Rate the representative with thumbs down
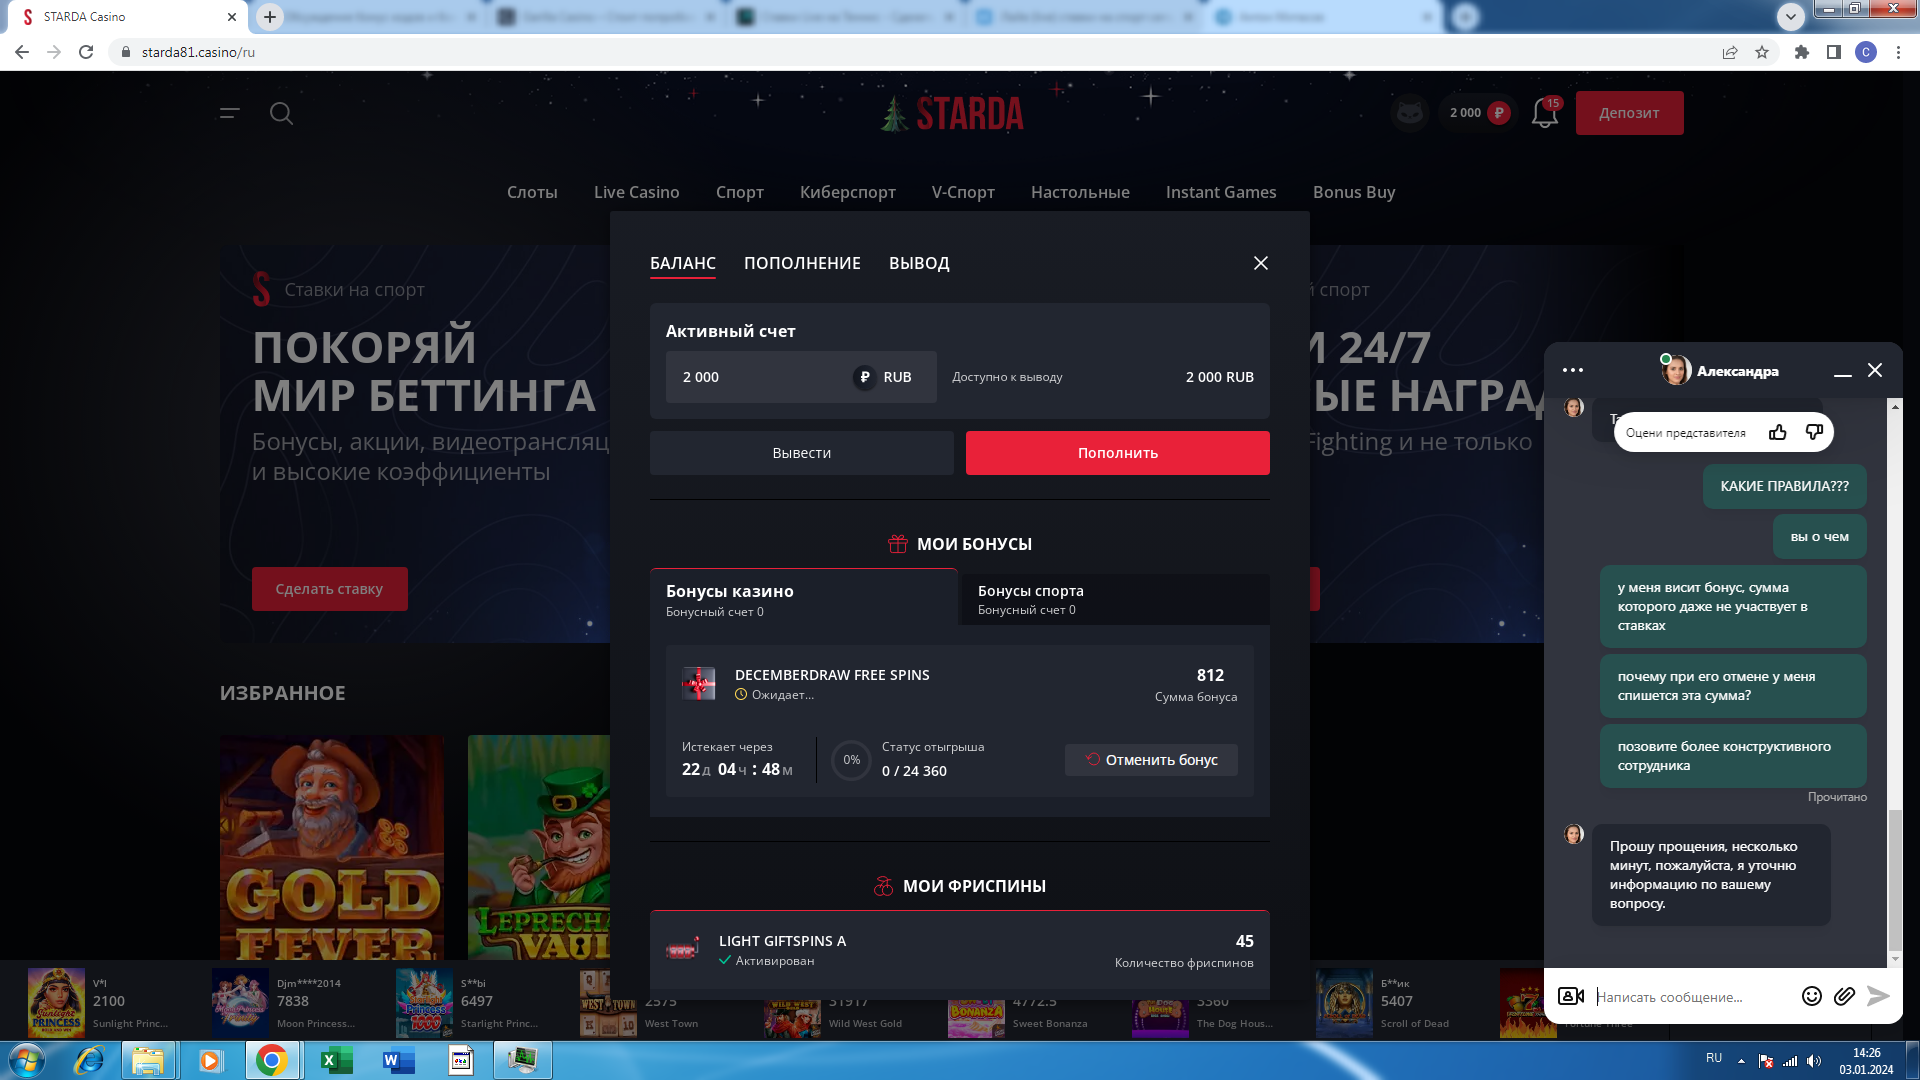 pyautogui.click(x=1814, y=432)
